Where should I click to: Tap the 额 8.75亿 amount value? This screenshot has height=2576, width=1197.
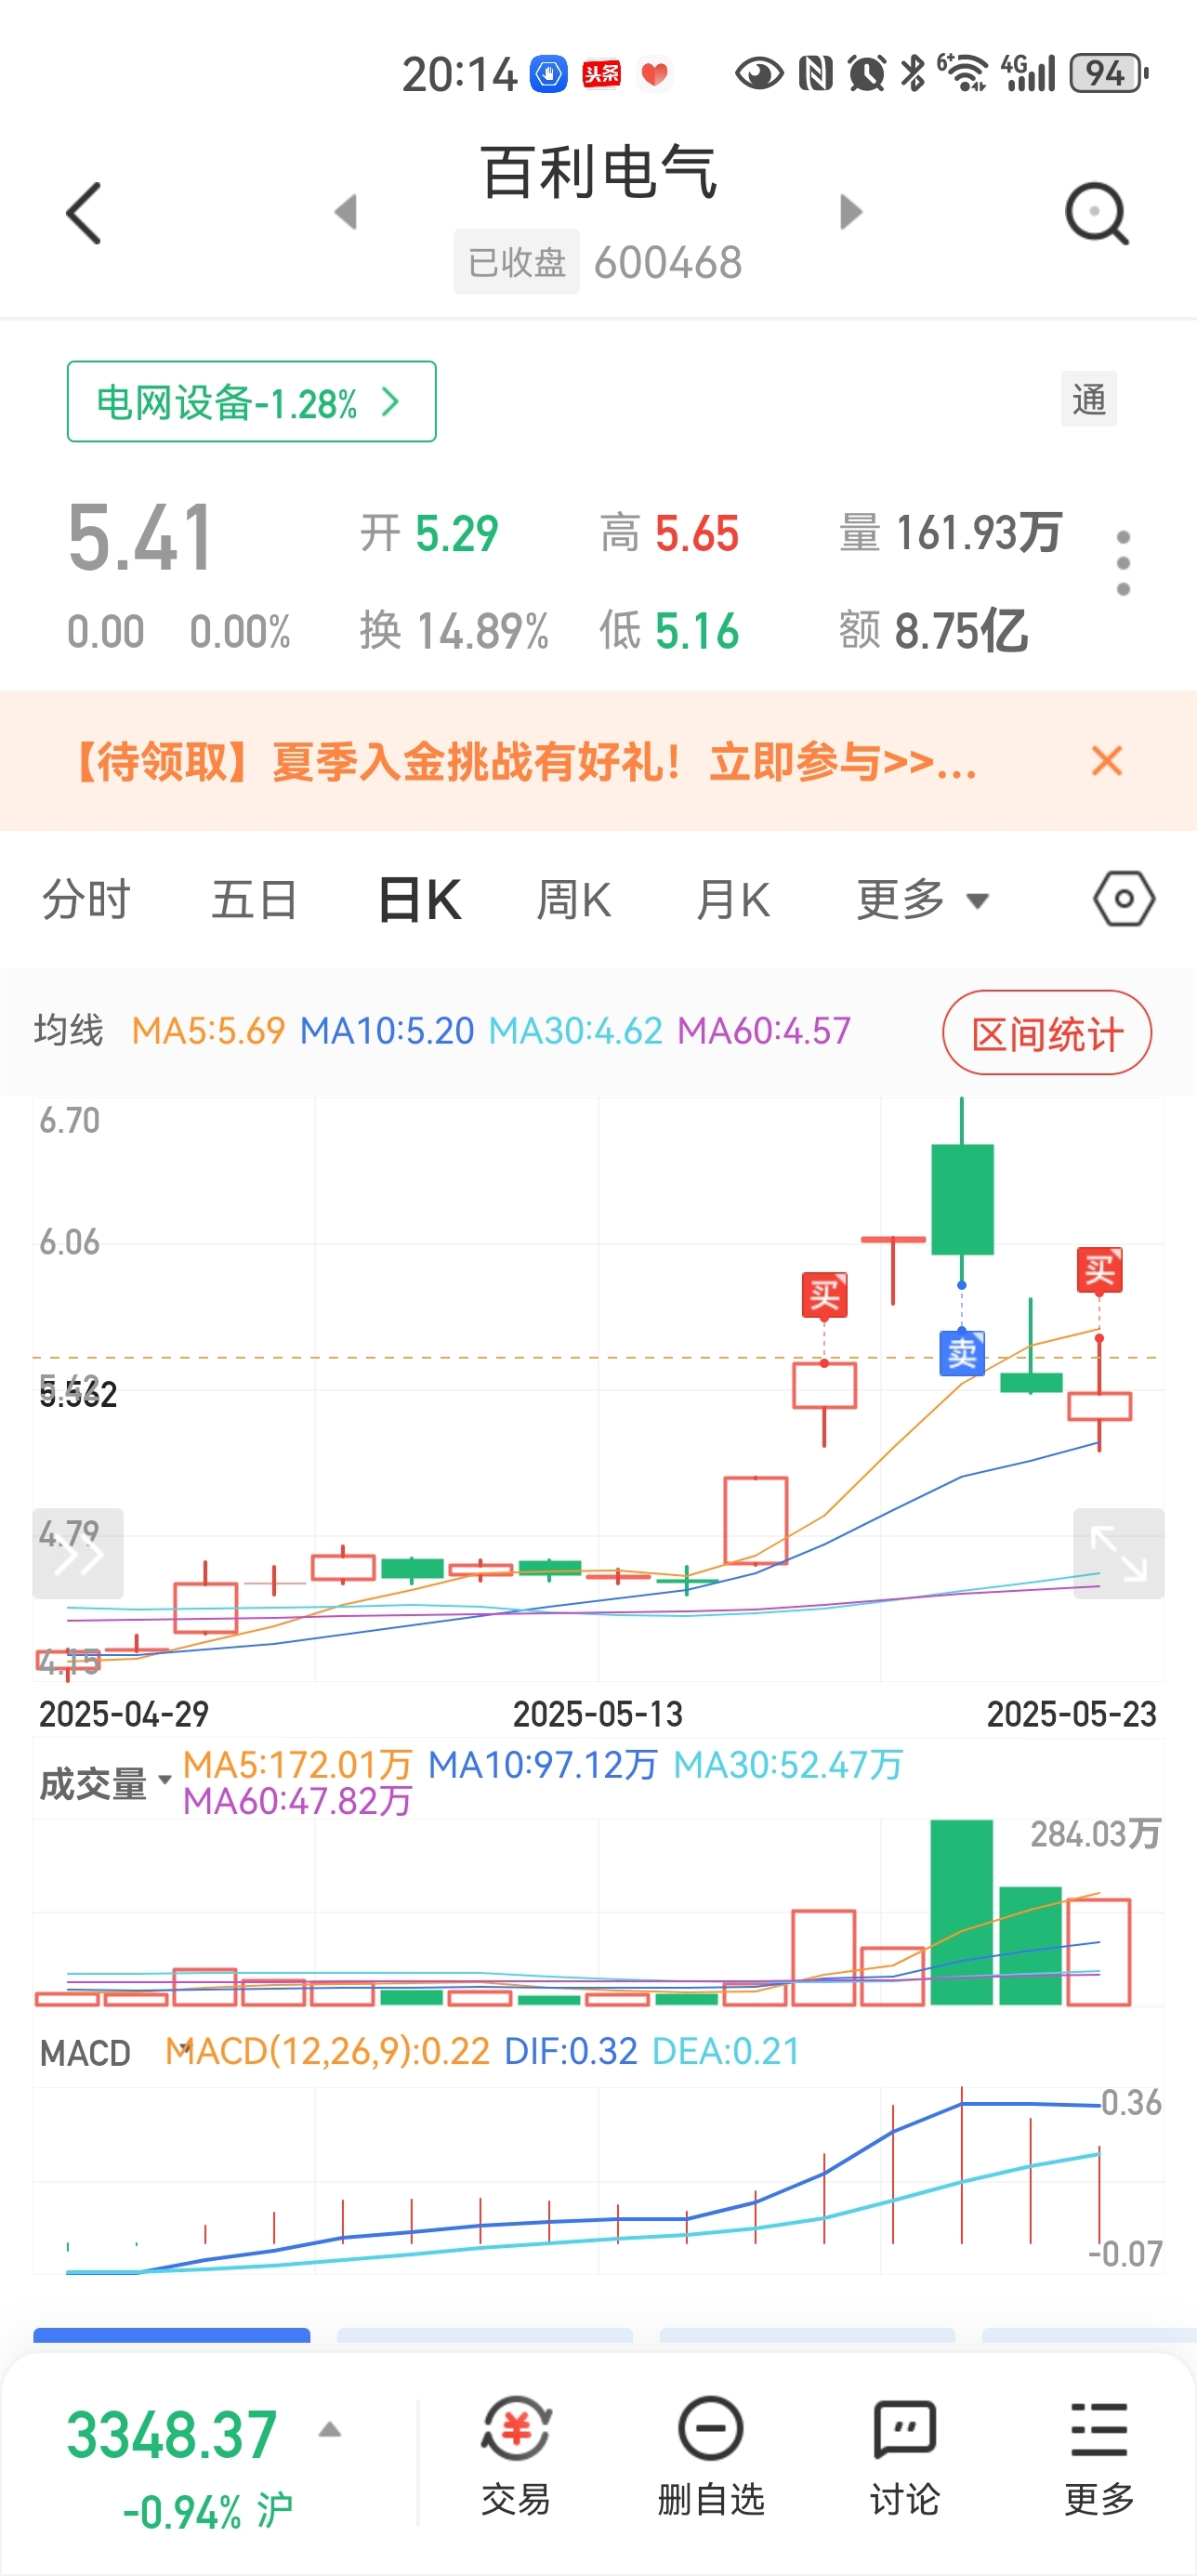pyautogui.click(x=933, y=631)
